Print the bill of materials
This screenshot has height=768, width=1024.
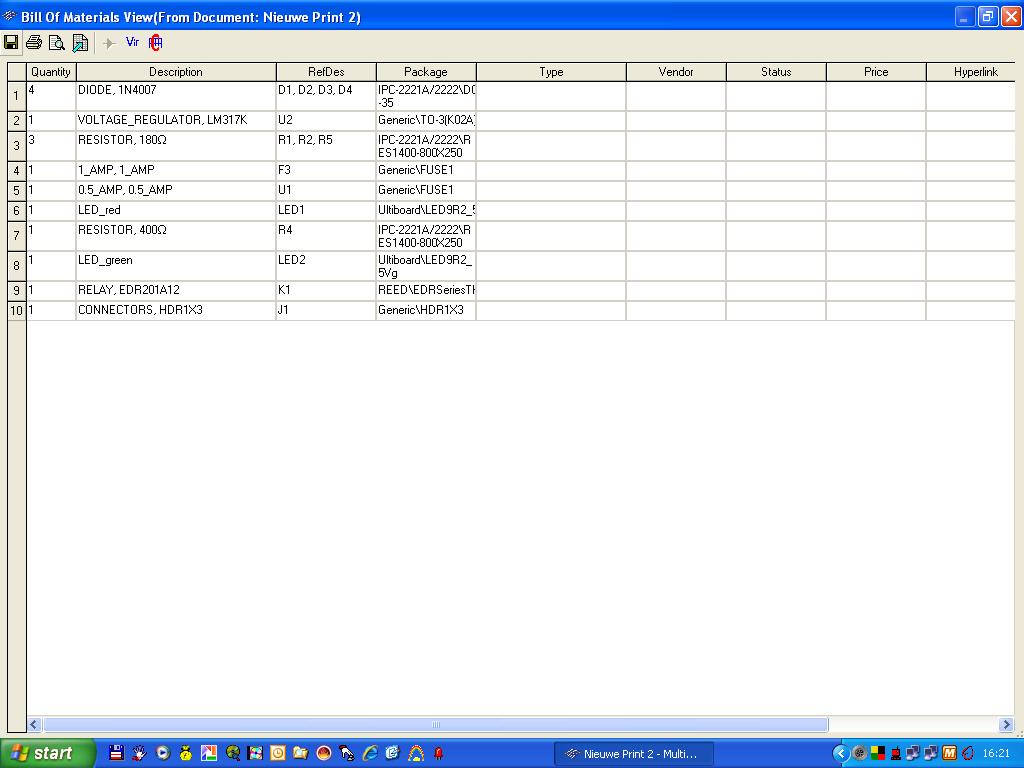click(34, 42)
